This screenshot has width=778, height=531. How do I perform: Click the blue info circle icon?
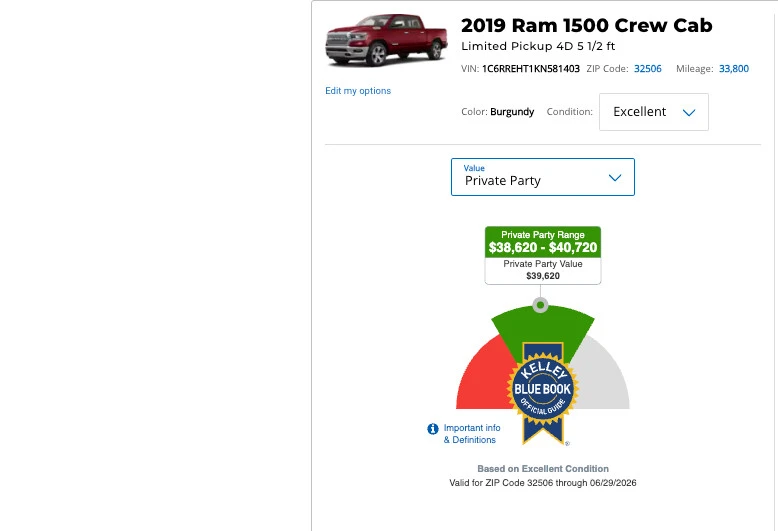(433, 429)
